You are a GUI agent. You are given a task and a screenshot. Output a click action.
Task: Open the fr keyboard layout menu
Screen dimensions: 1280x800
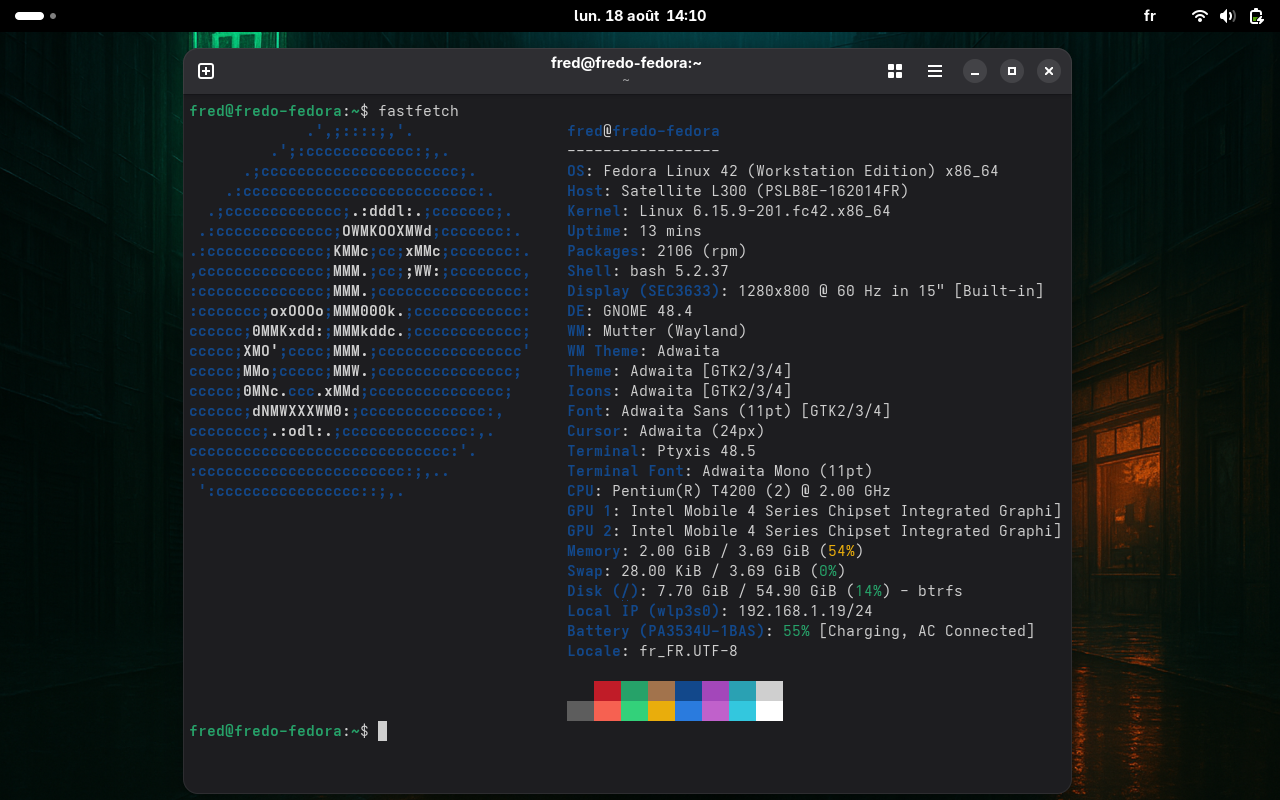click(1150, 16)
